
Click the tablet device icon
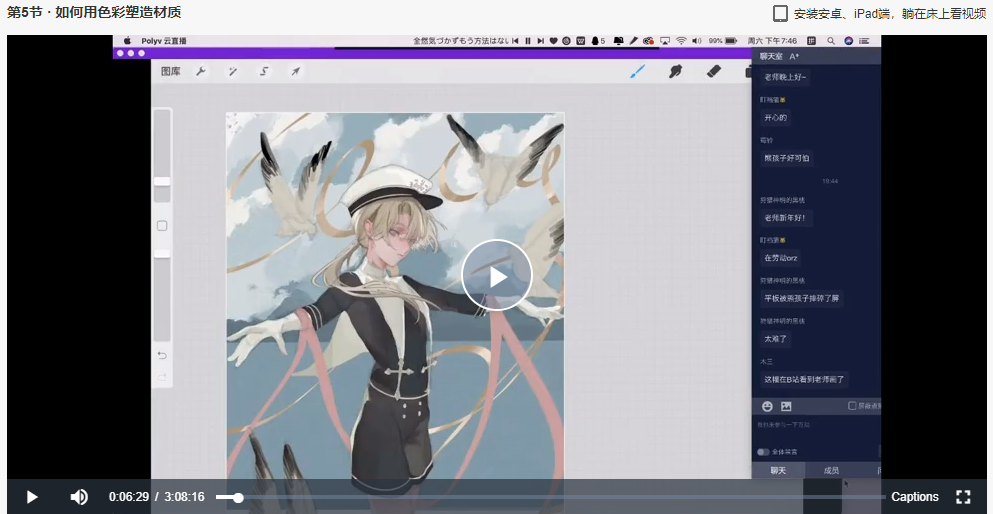pos(781,13)
